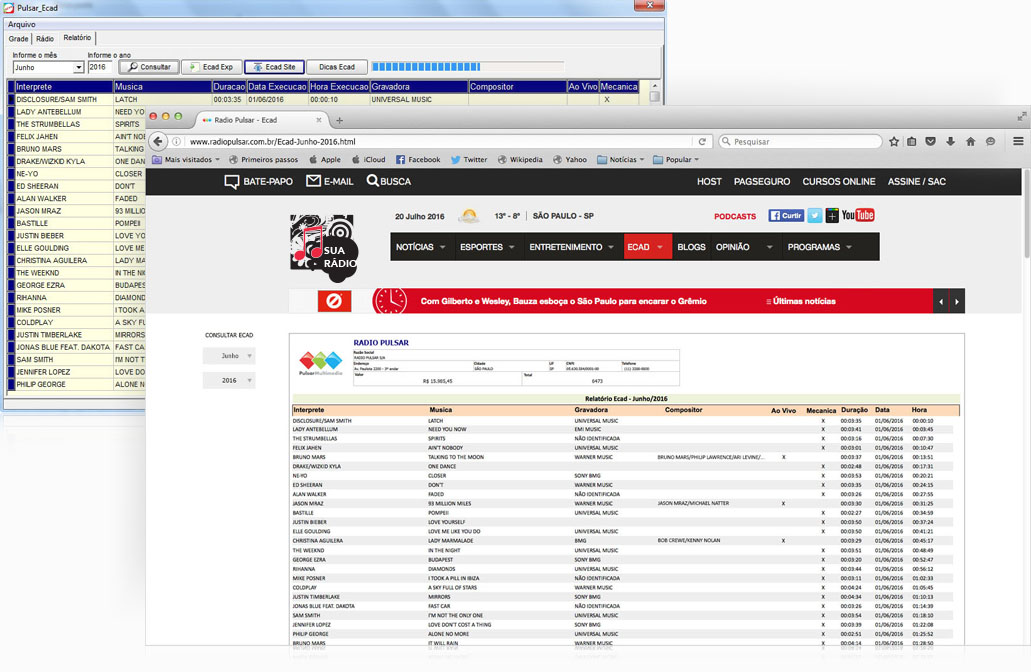Image resolution: width=1031 pixels, height=672 pixels.
Task: Open a new browser tab with plus button
Action: pyautogui.click(x=339, y=120)
